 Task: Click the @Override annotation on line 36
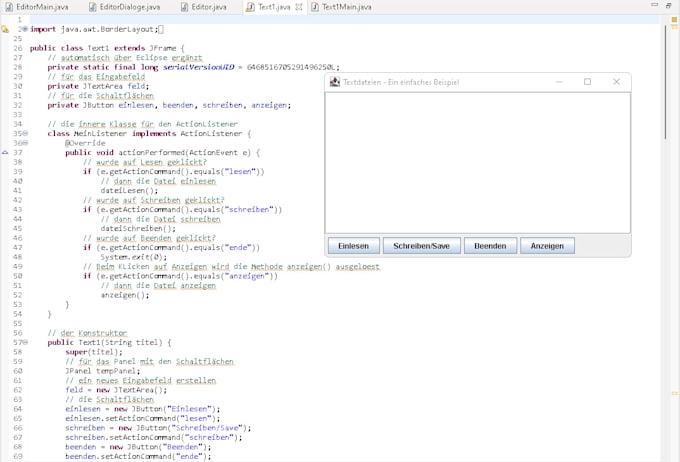[85, 143]
